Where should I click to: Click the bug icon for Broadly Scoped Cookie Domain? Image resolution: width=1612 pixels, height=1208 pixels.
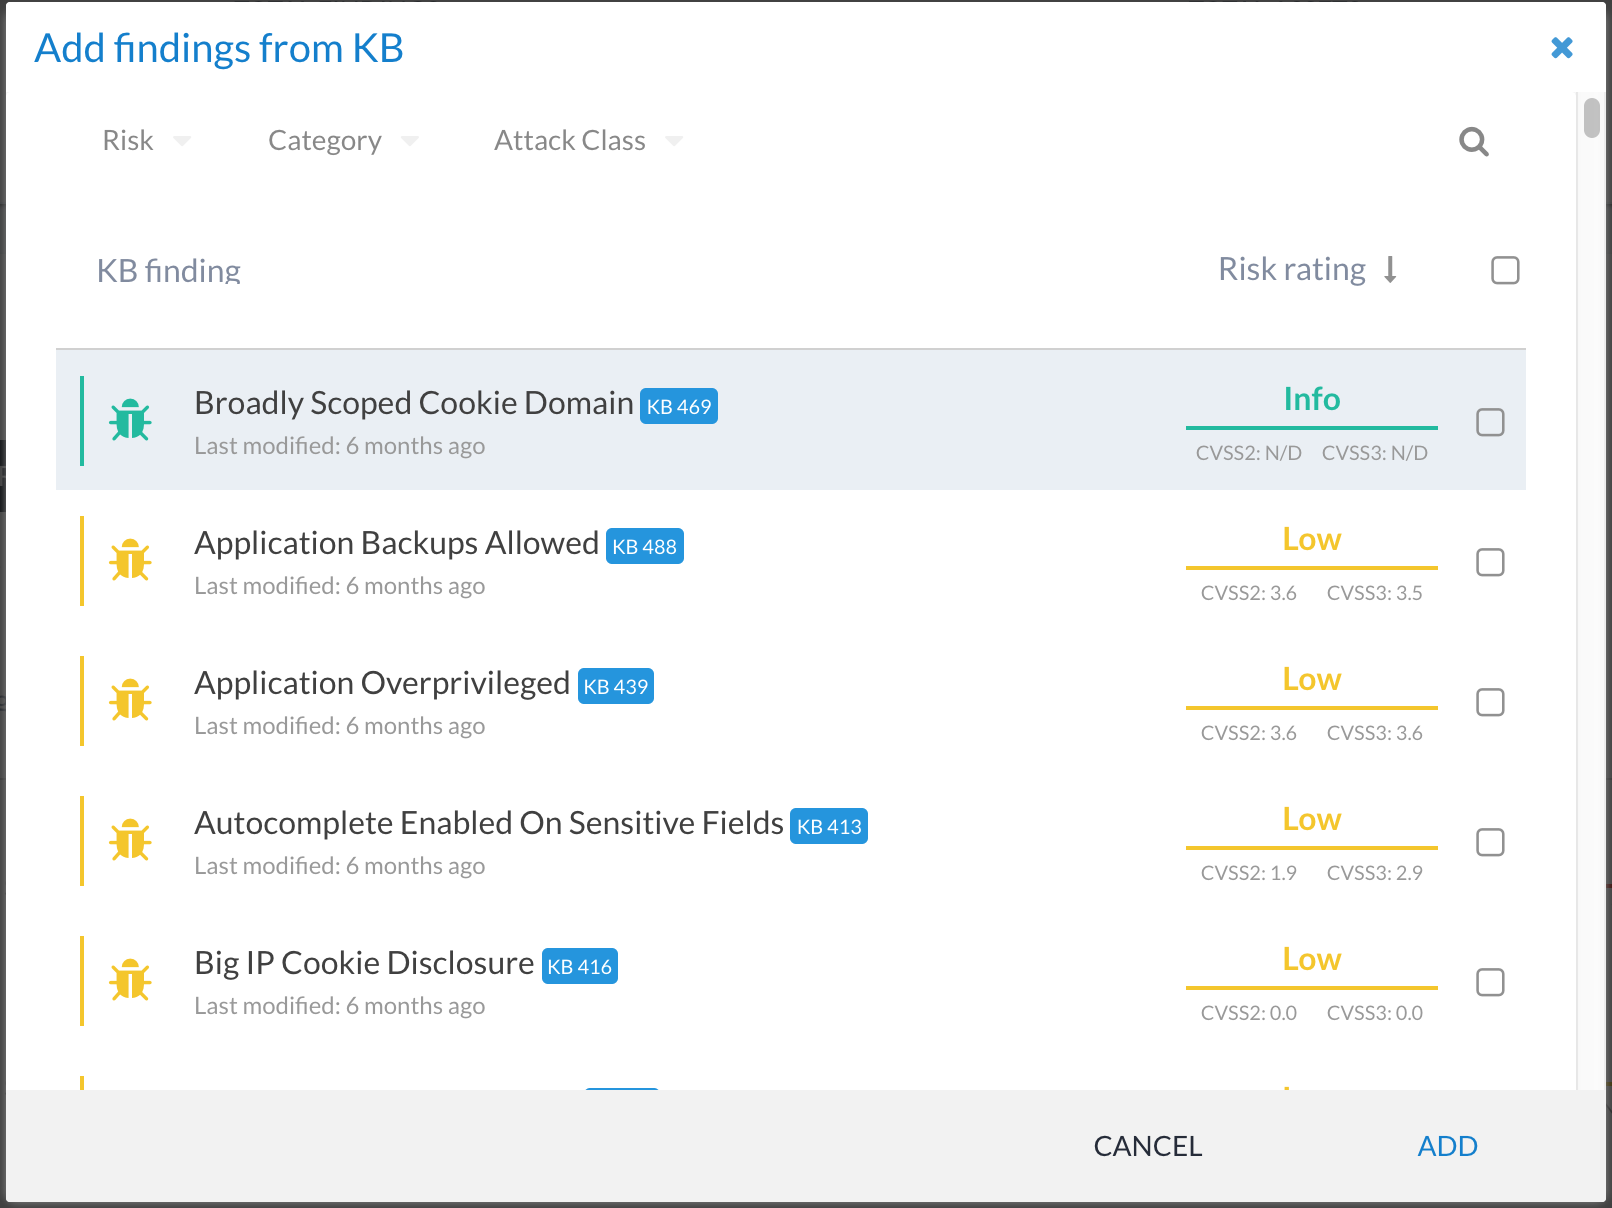[x=131, y=420]
